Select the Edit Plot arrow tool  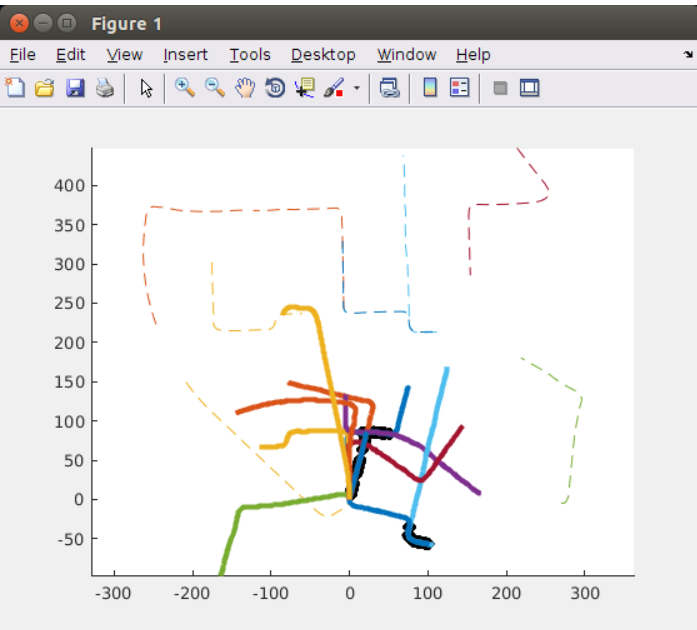146,88
